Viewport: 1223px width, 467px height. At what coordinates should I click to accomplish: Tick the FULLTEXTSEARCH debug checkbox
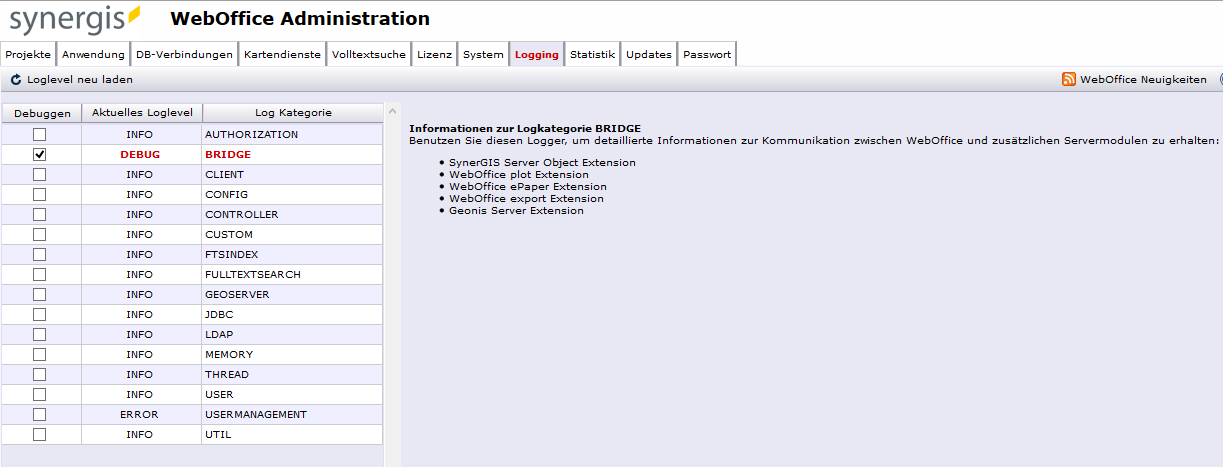[39, 274]
